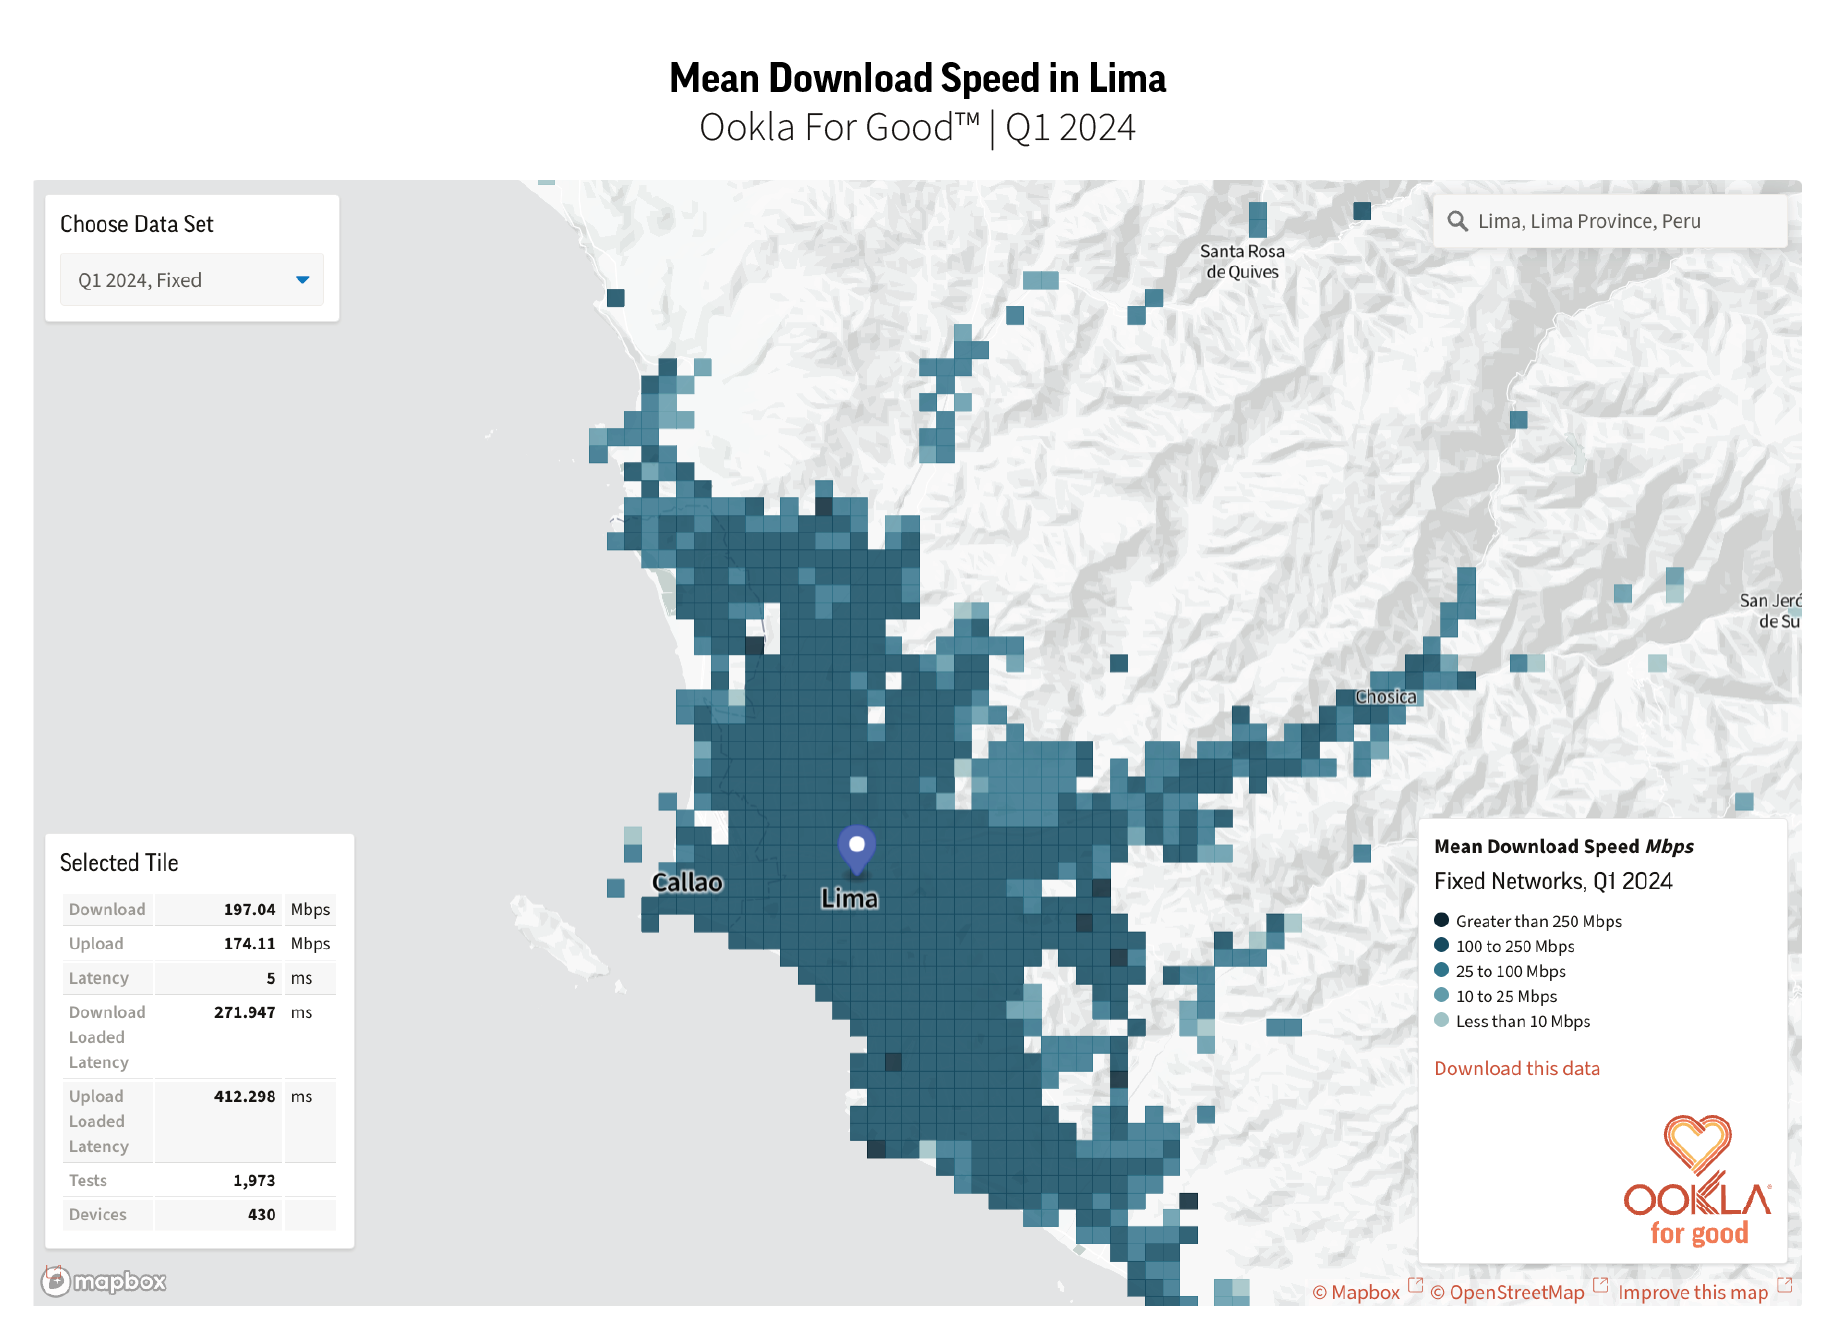Click the Callao label on the map
Viewport: 1836px width, 1341px height.
(x=687, y=882)
